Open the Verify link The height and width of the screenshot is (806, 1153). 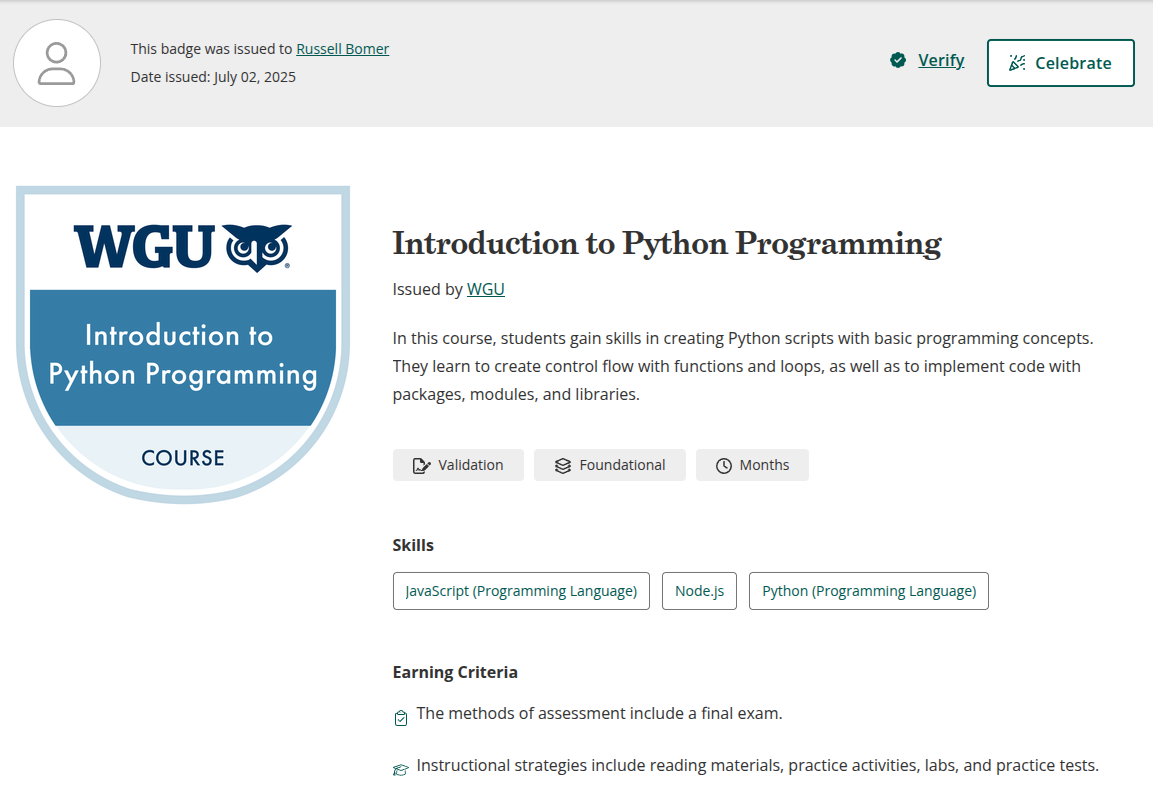[x=940, y=60]
